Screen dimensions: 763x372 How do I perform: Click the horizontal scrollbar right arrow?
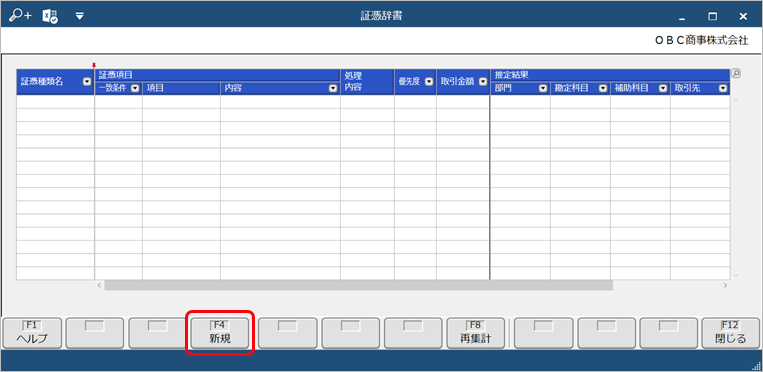(x=725, y=285)
